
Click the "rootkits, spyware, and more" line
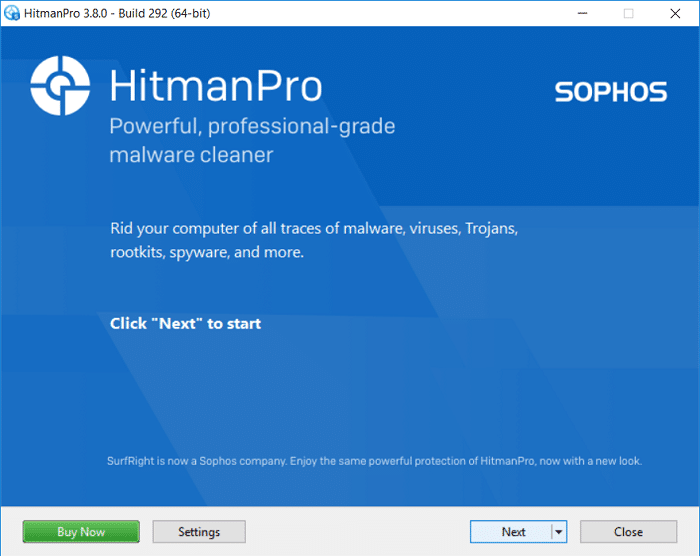207,253
